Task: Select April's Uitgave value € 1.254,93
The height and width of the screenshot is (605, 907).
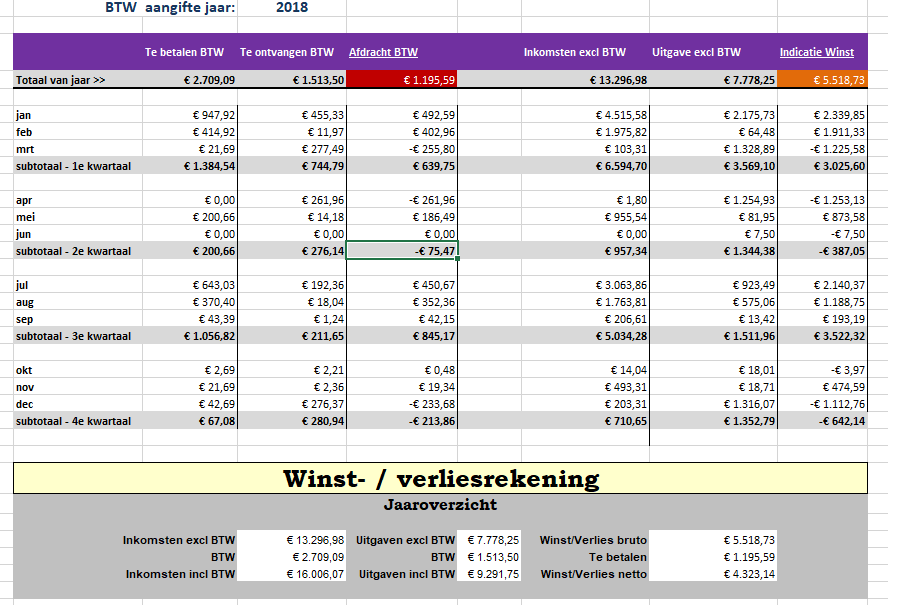Action: click(x=749, y=200)
